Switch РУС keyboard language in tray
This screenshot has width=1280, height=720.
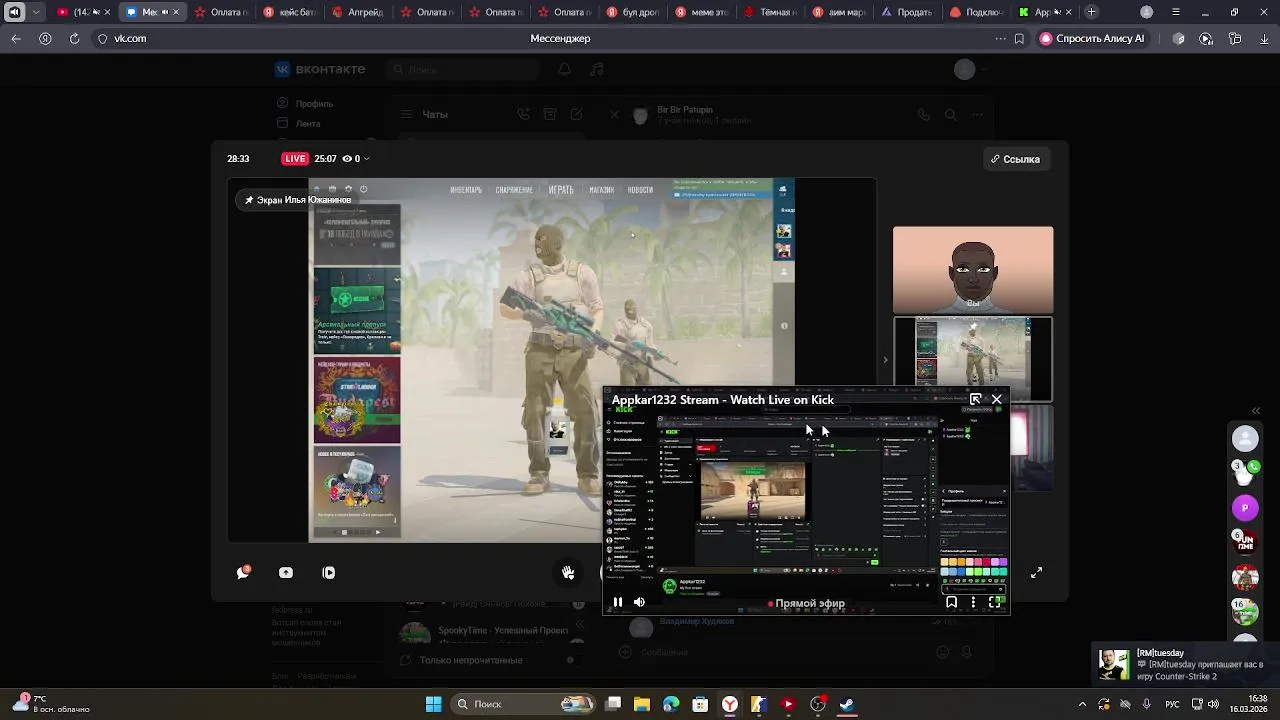click(x=1172, y=704)
